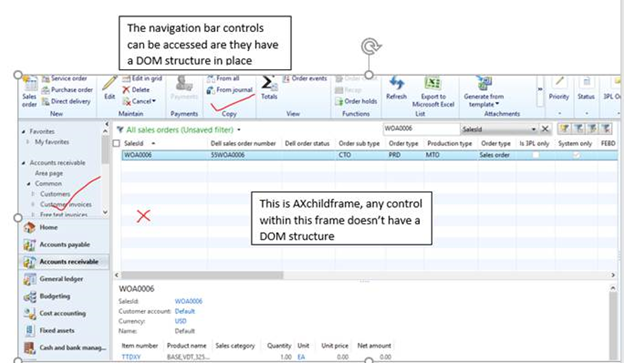Expand My favorites node
The image size is (624, 363).
tap(27, 142)
